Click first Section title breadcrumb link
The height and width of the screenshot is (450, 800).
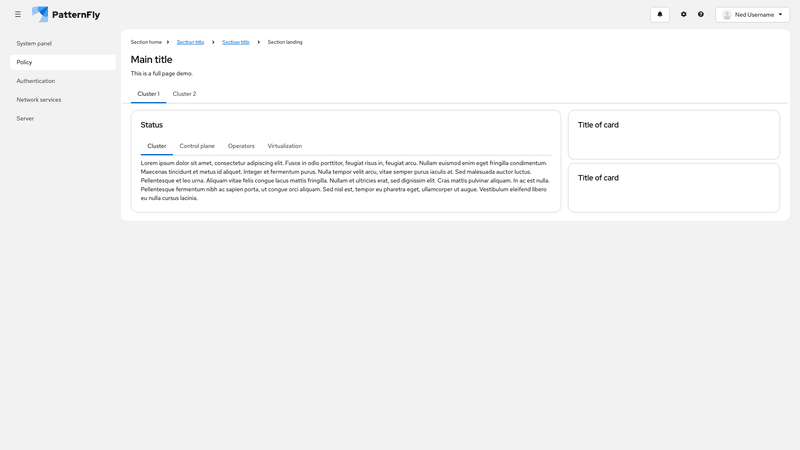190,42
